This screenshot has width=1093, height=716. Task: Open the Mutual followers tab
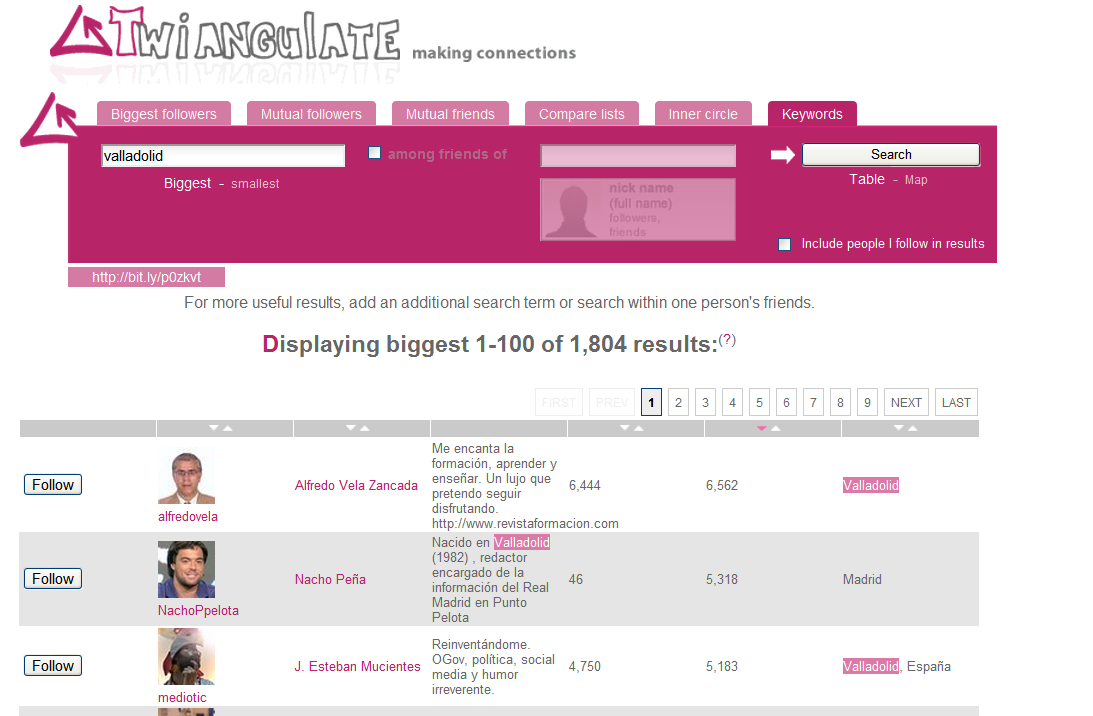311,114
